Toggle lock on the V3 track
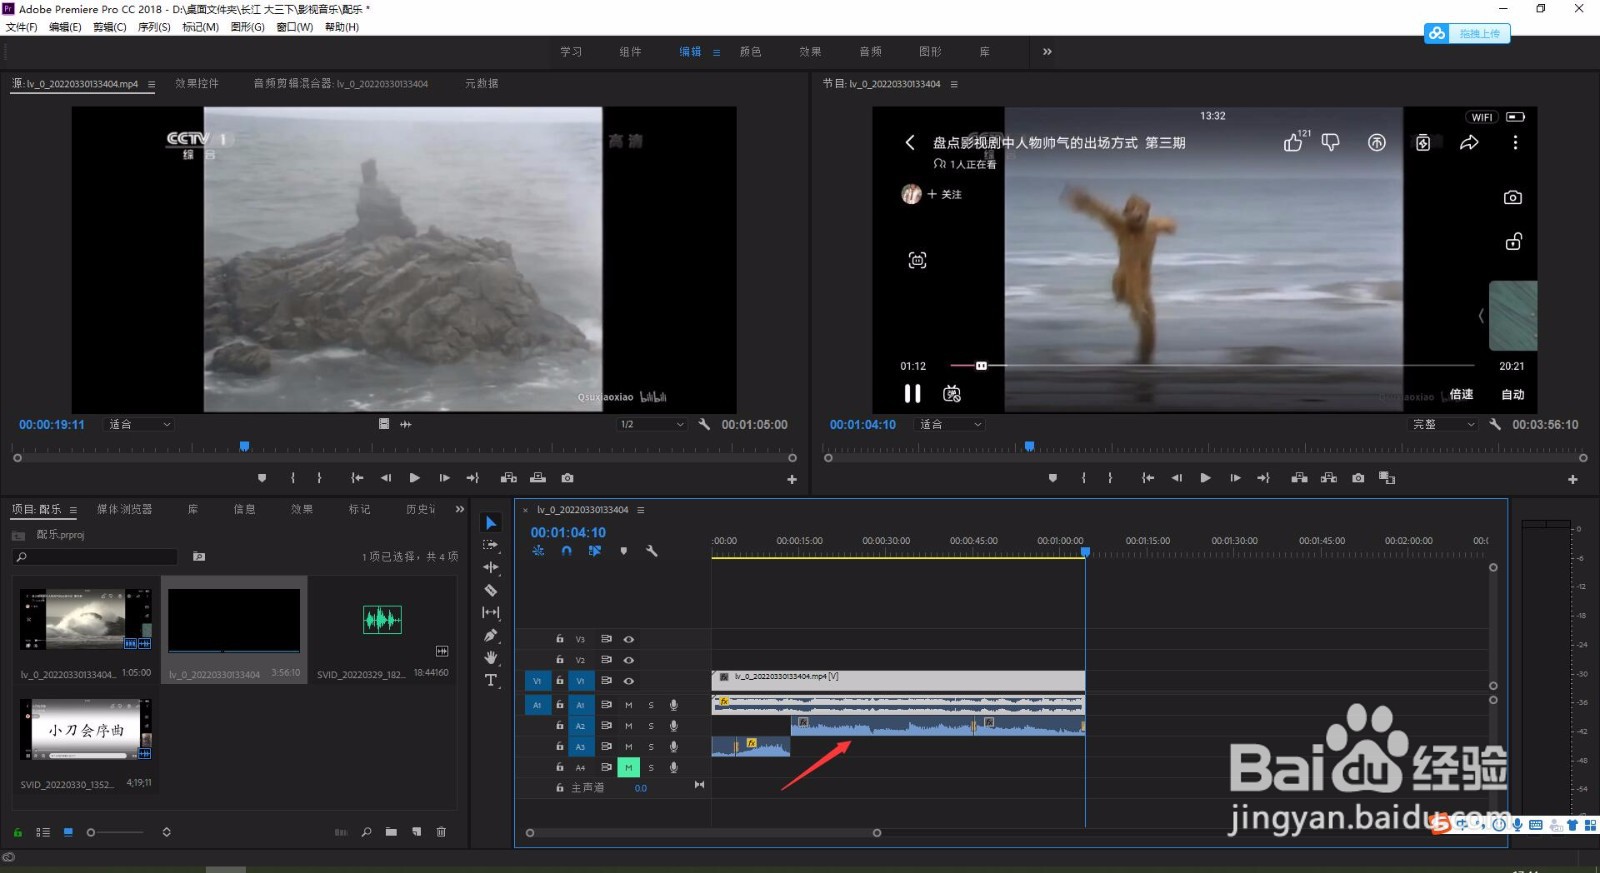 point(559,639)
